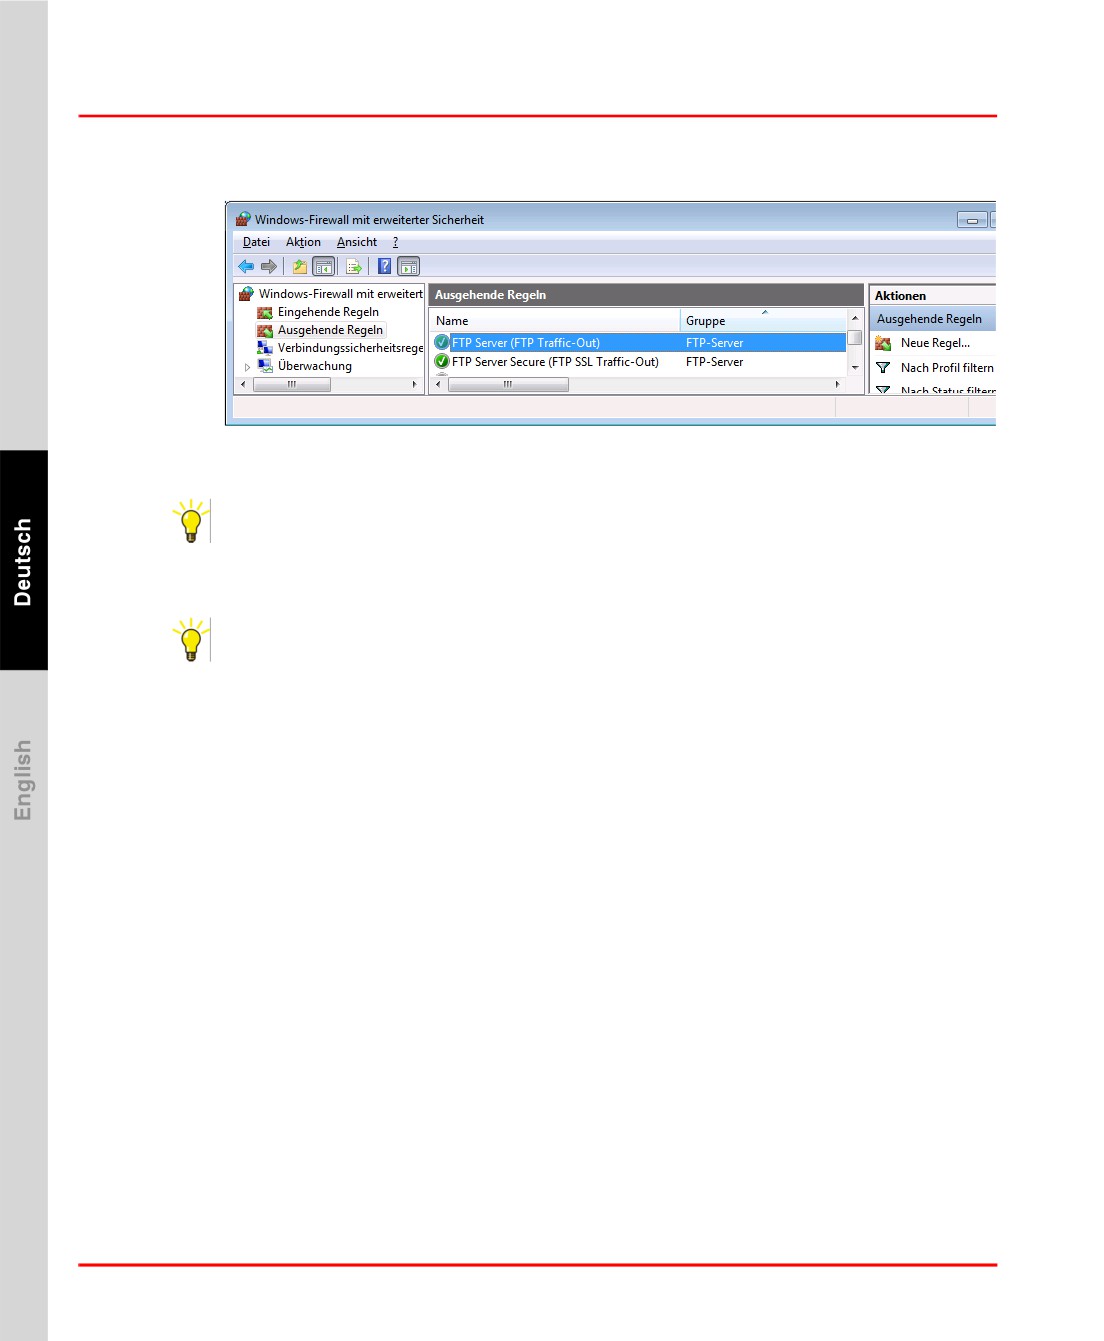Open Help via the blue question icon

[x=384, y=266]
